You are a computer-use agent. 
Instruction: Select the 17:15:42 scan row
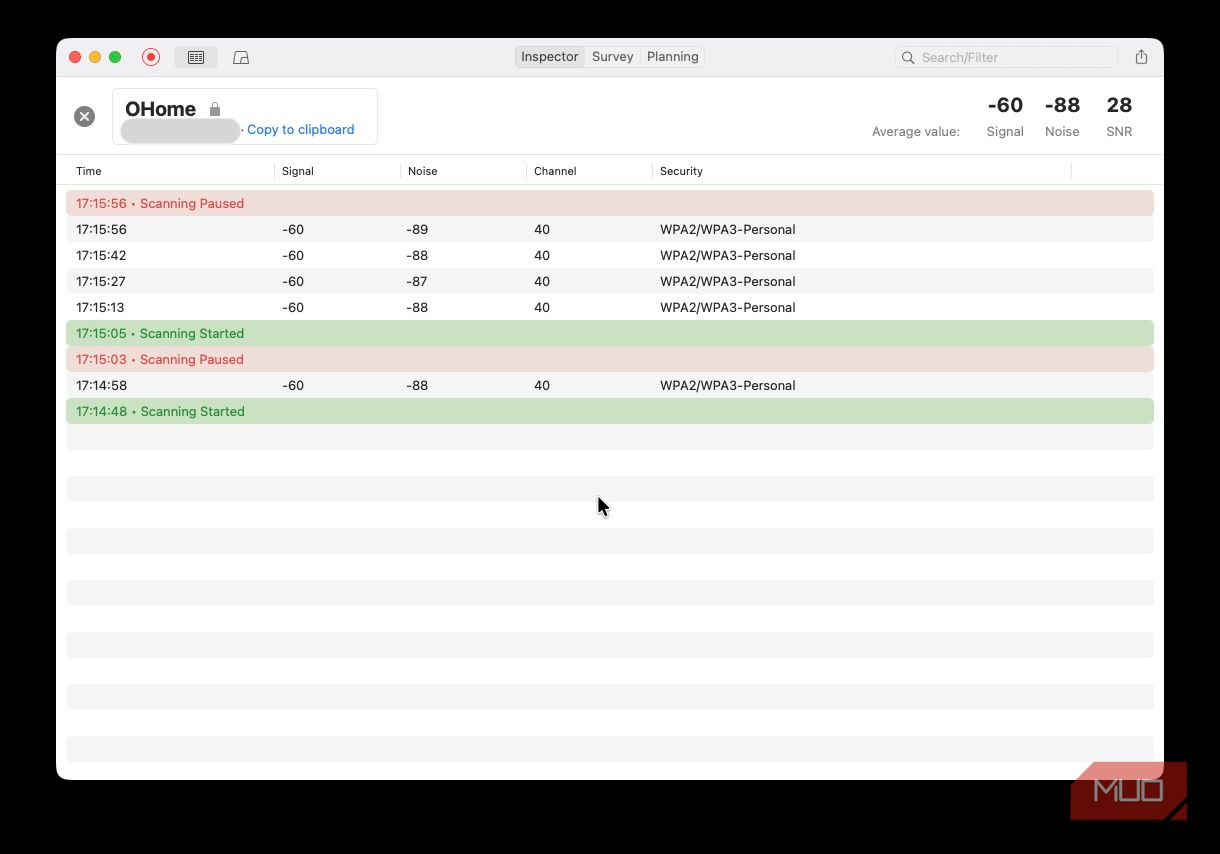[610, 255]
